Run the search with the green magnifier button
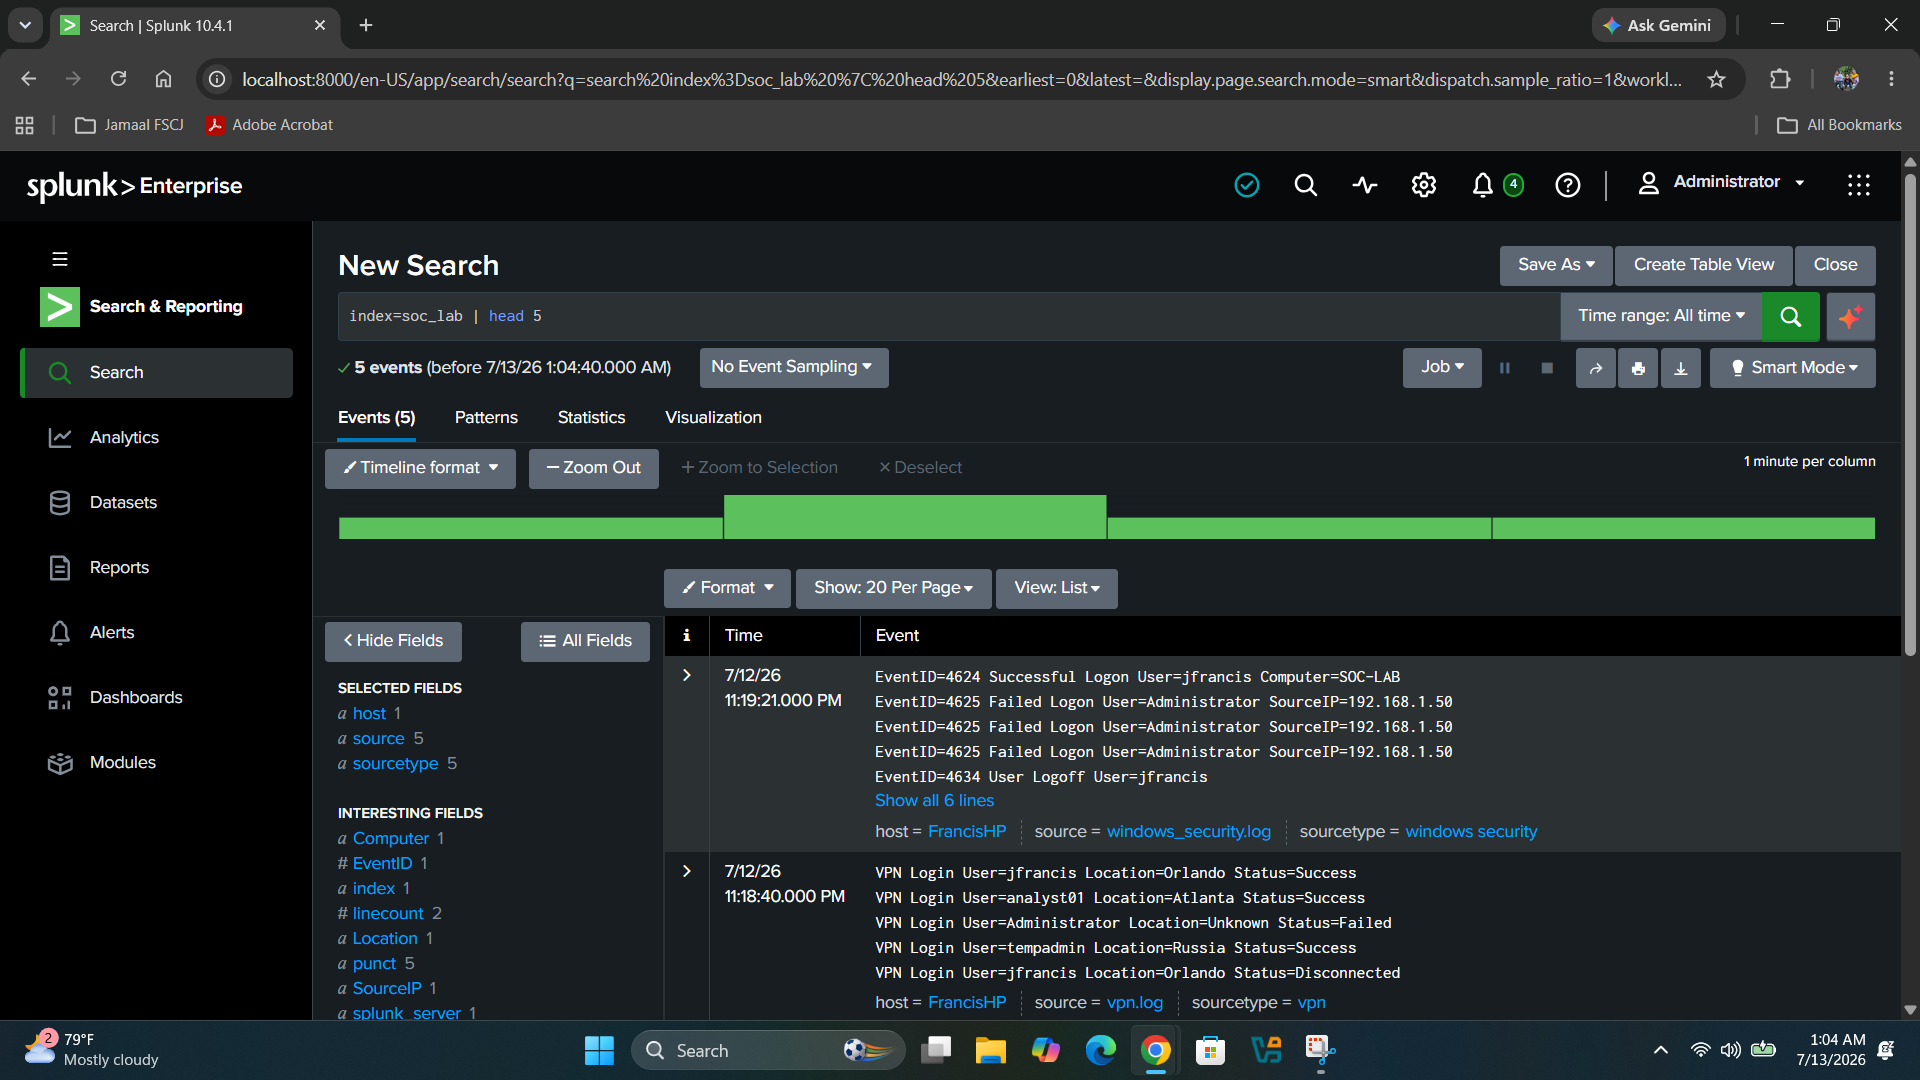The height and width of the screenshot is (1080, 1920). click(1790, 317)
